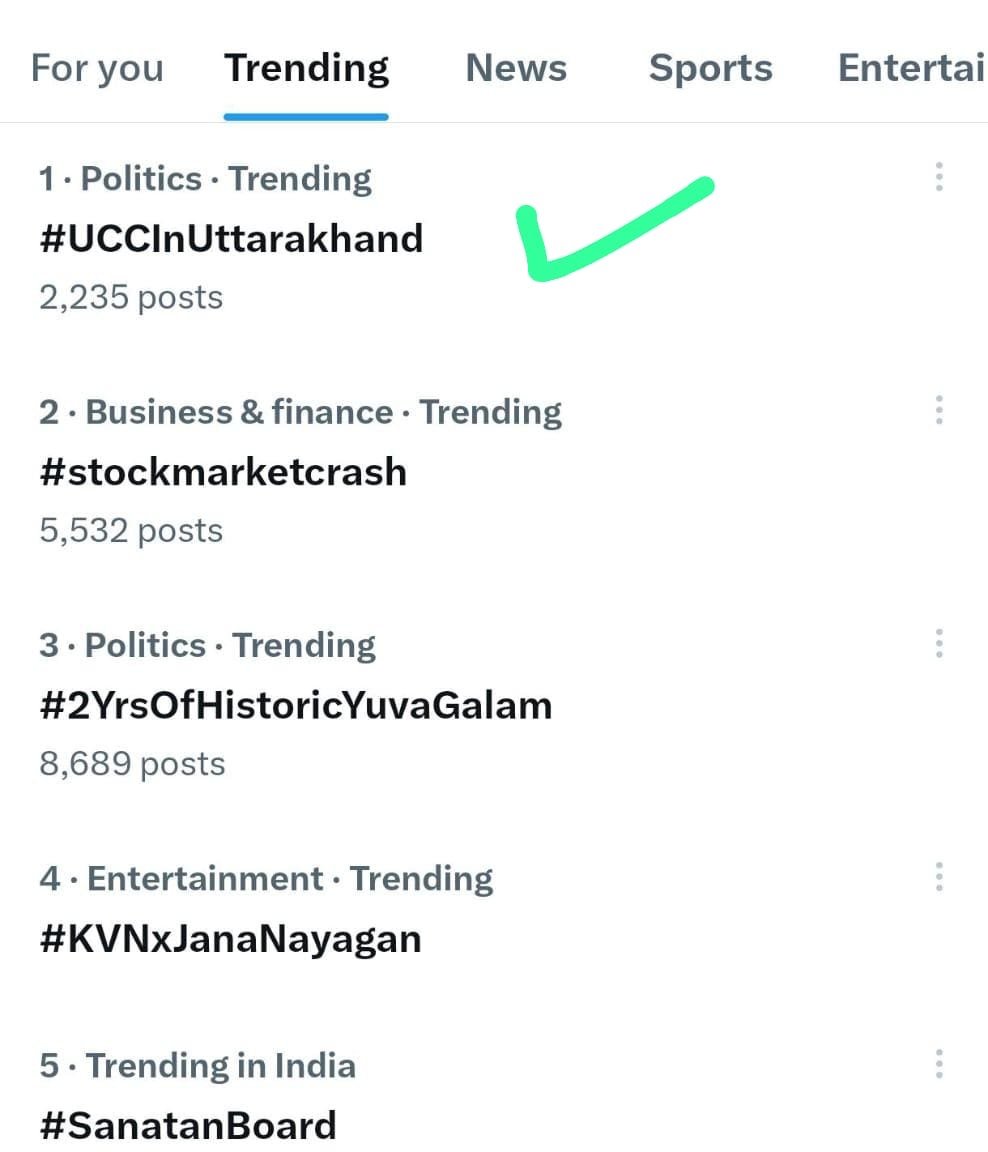Click the 8,689 posts count

[132, 764]
